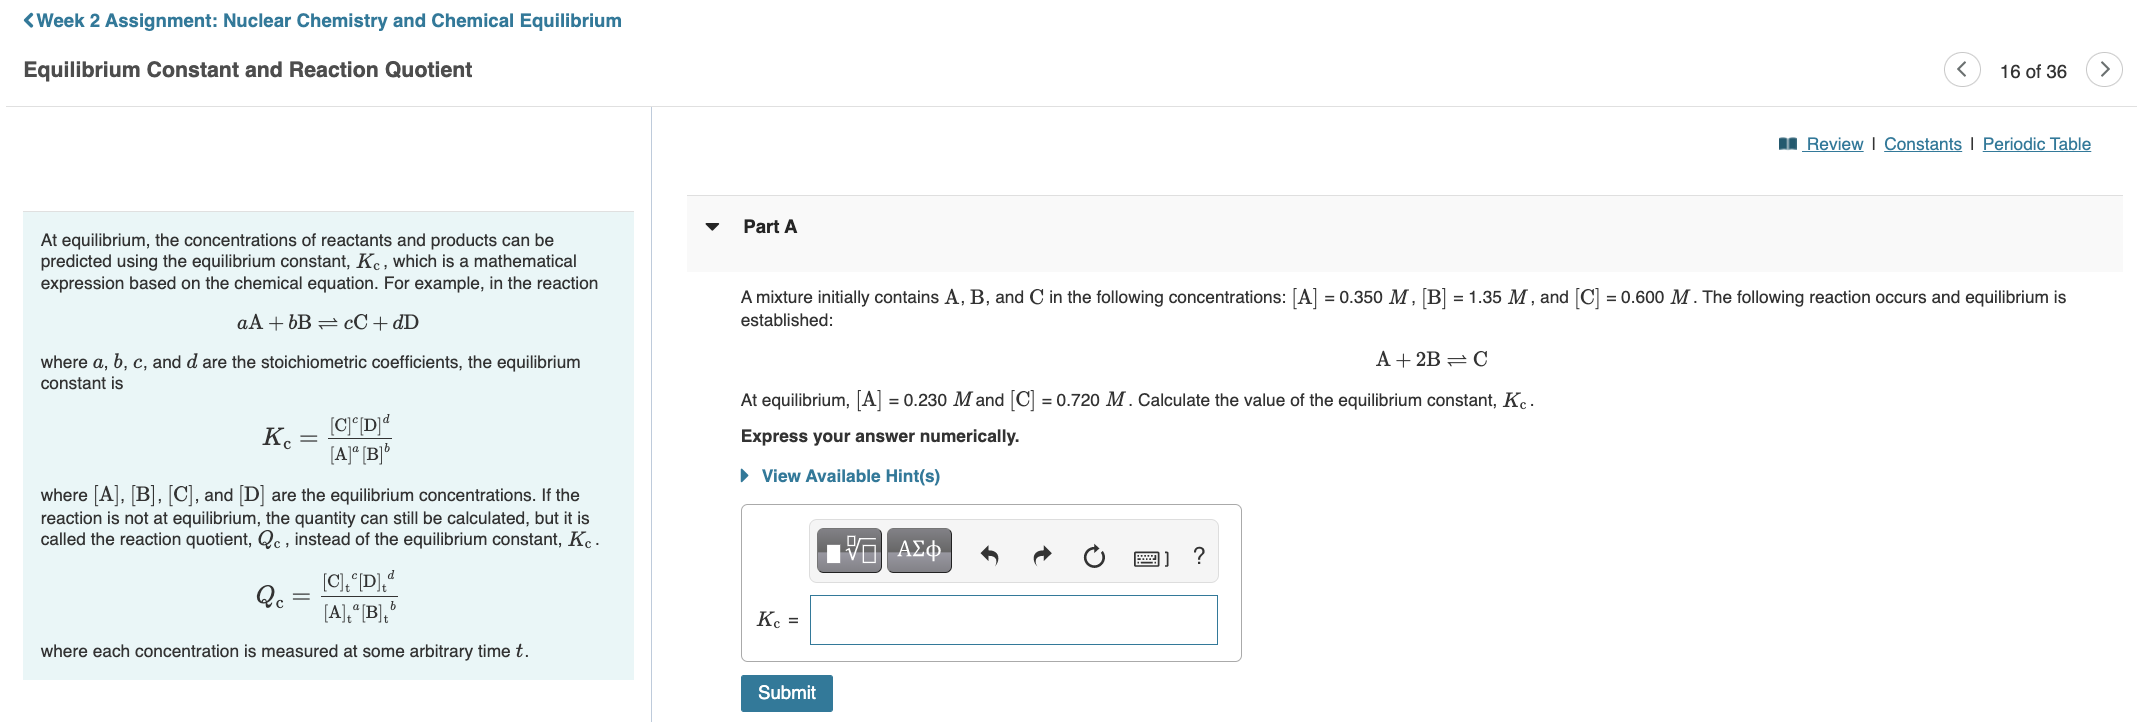Click Submit to check the answer
Screen dimensions: 2137x722
(786, 692)
